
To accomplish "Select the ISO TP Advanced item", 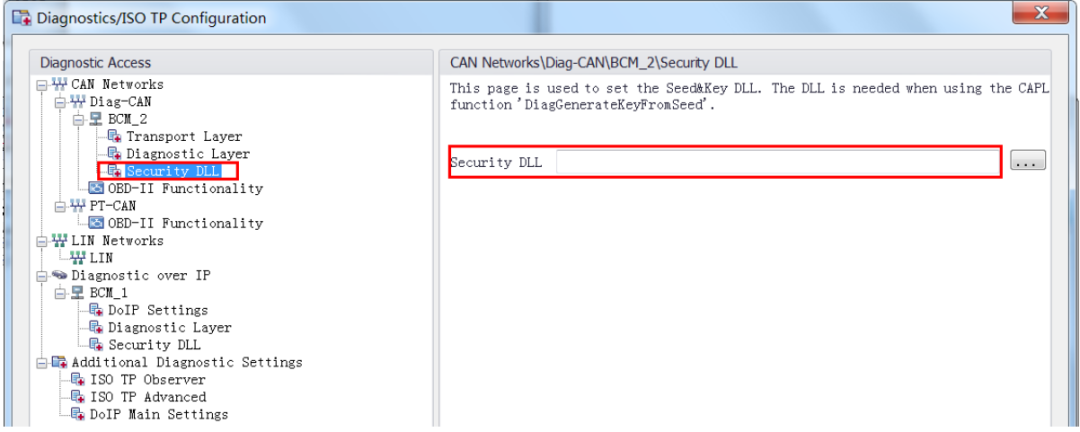I will (x=148, y=397).
